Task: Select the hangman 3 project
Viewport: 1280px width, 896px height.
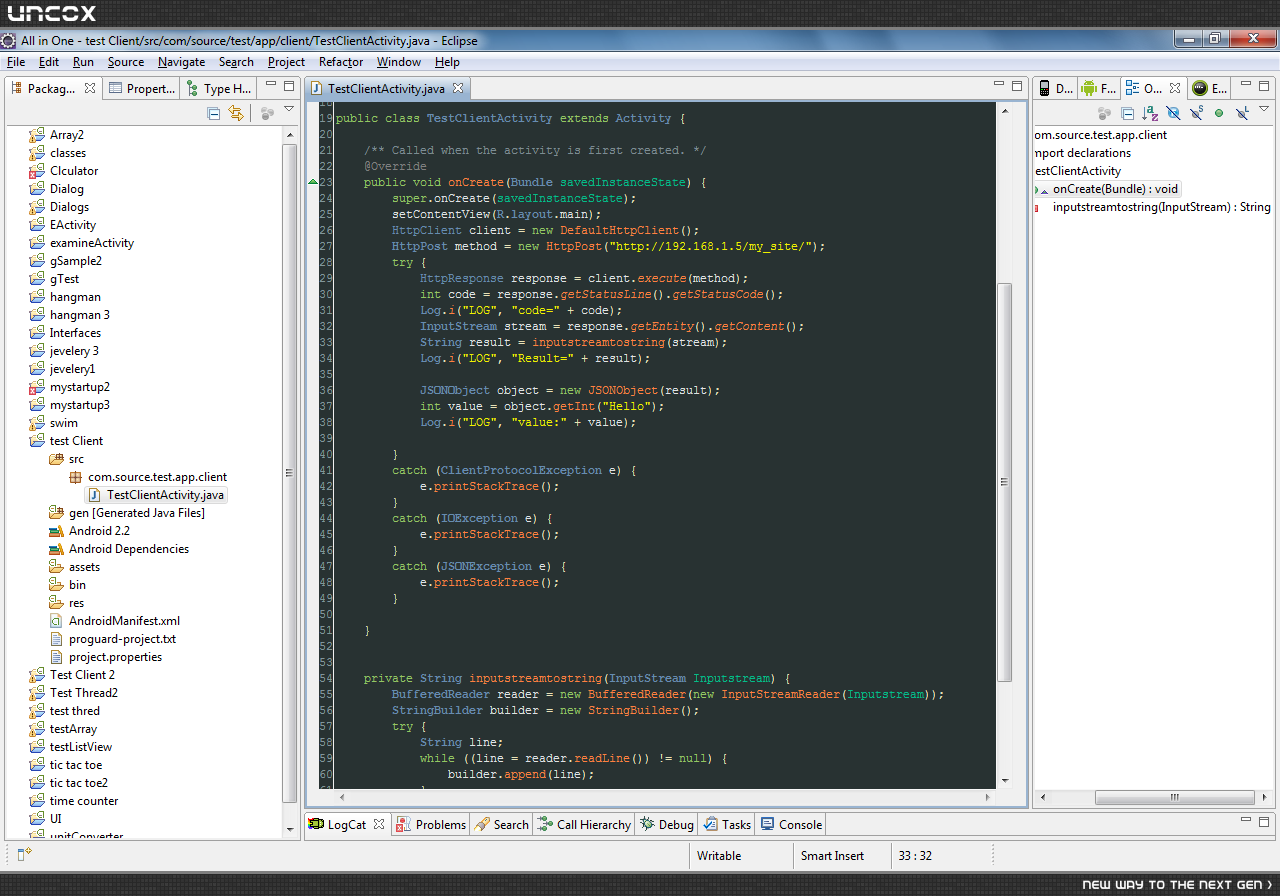Action: point(80,314)
